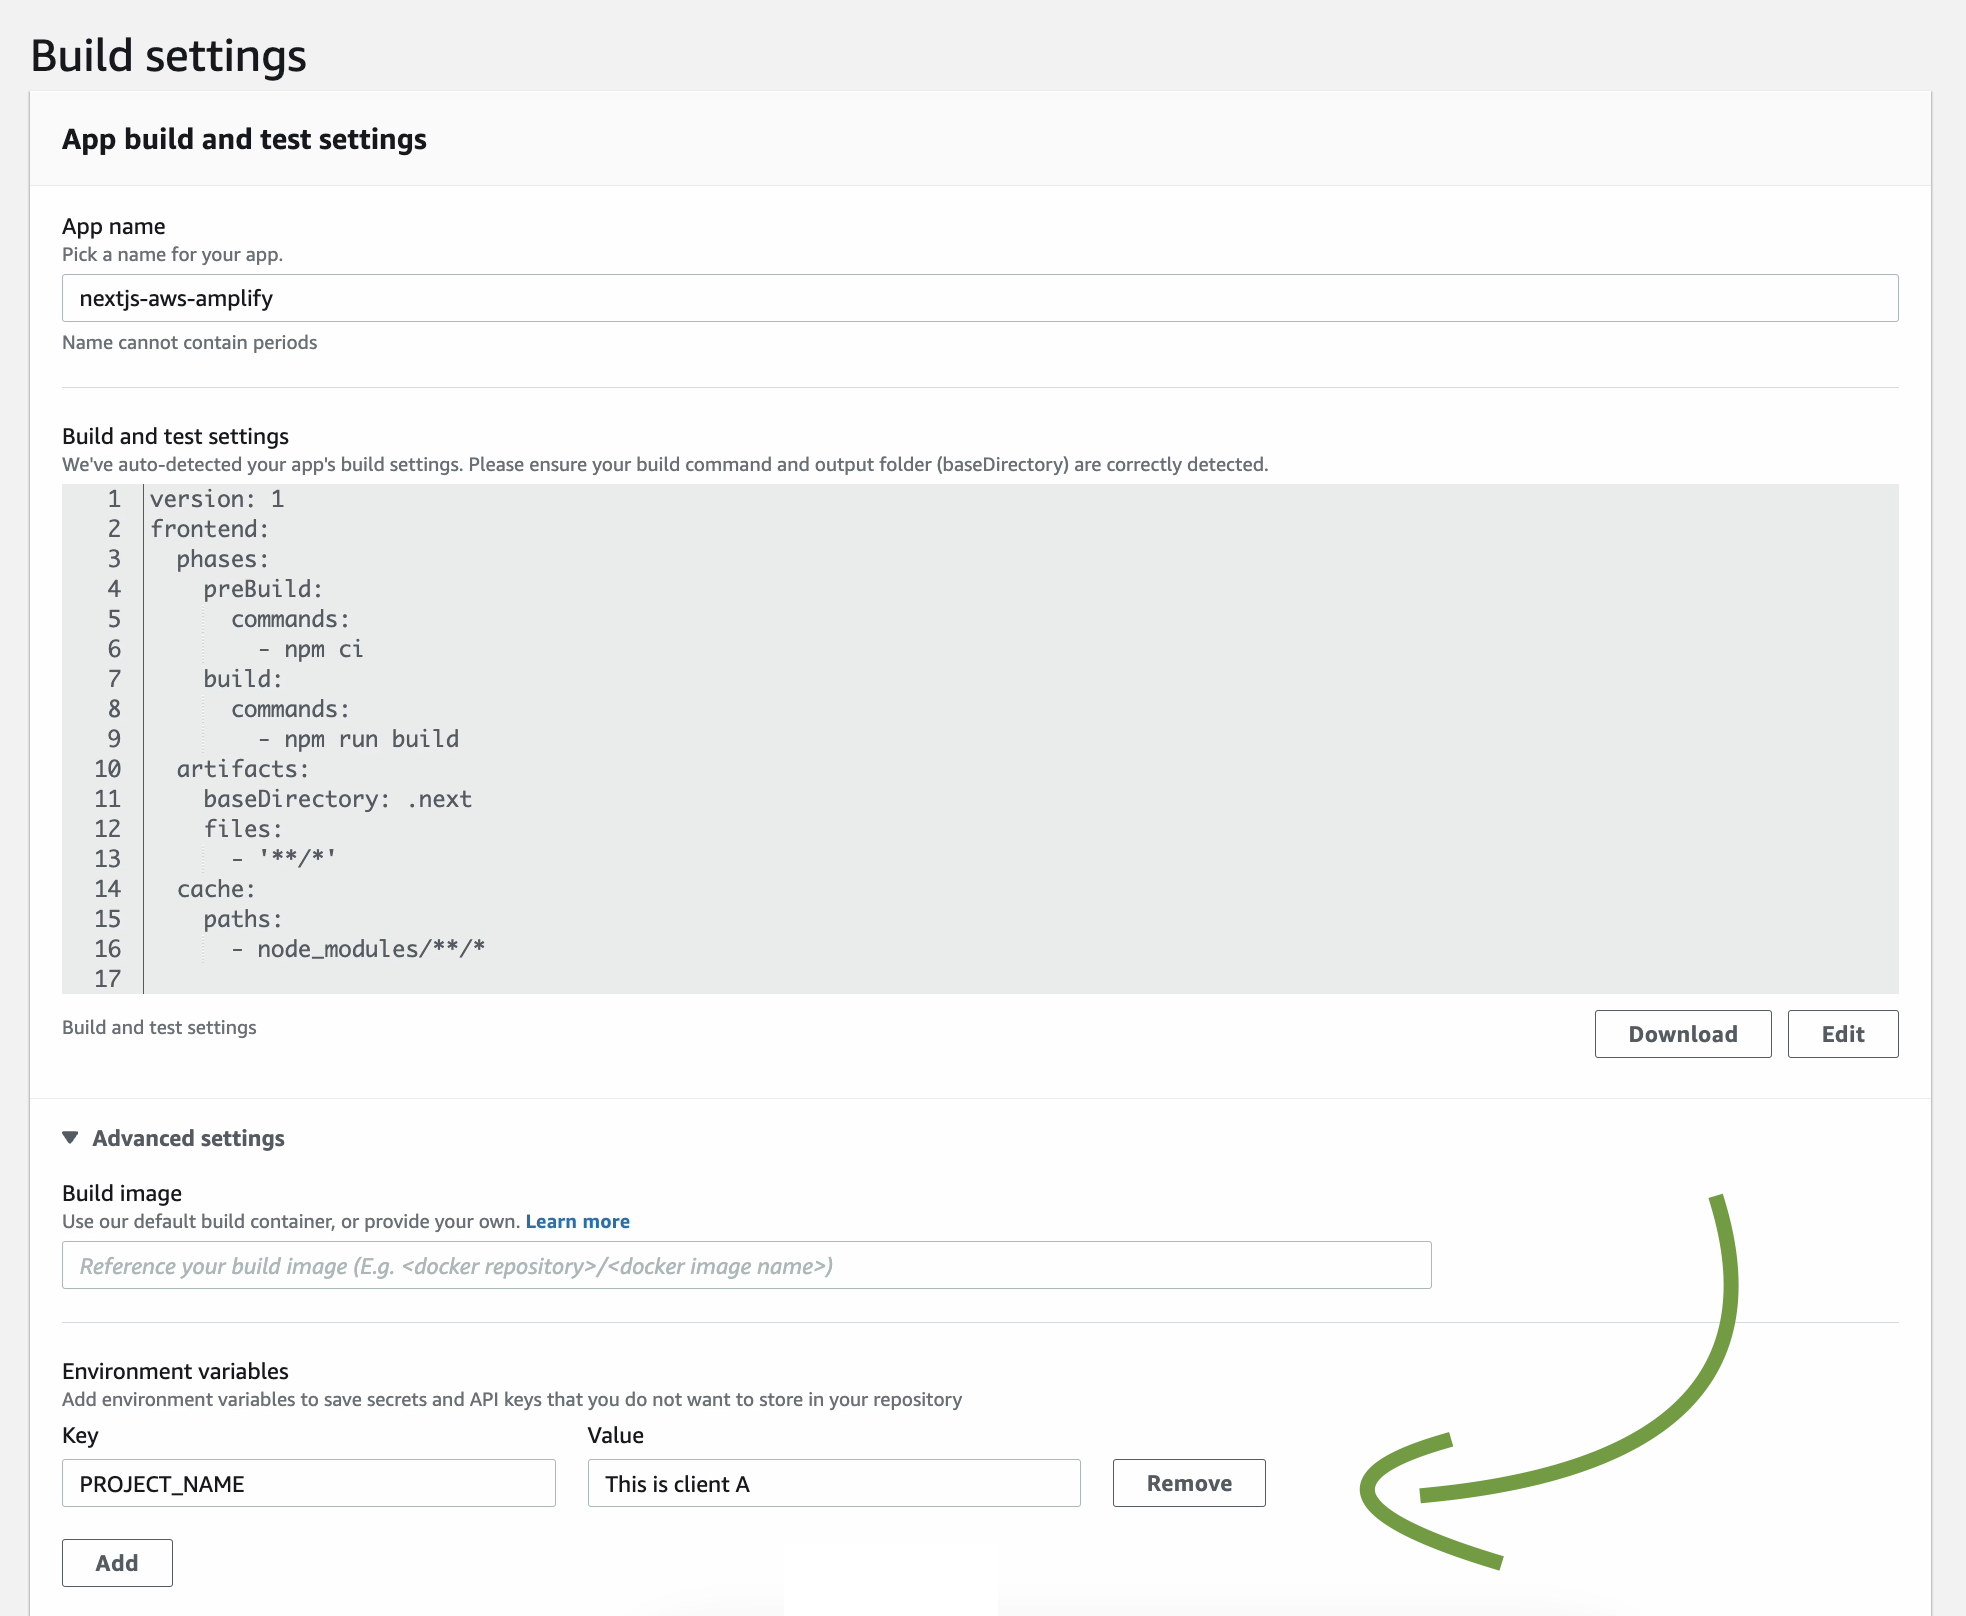The image size is (1966, 1616).
Task: Remove the PROJECT_NAME environment variable
Action: point(1188,1483)
